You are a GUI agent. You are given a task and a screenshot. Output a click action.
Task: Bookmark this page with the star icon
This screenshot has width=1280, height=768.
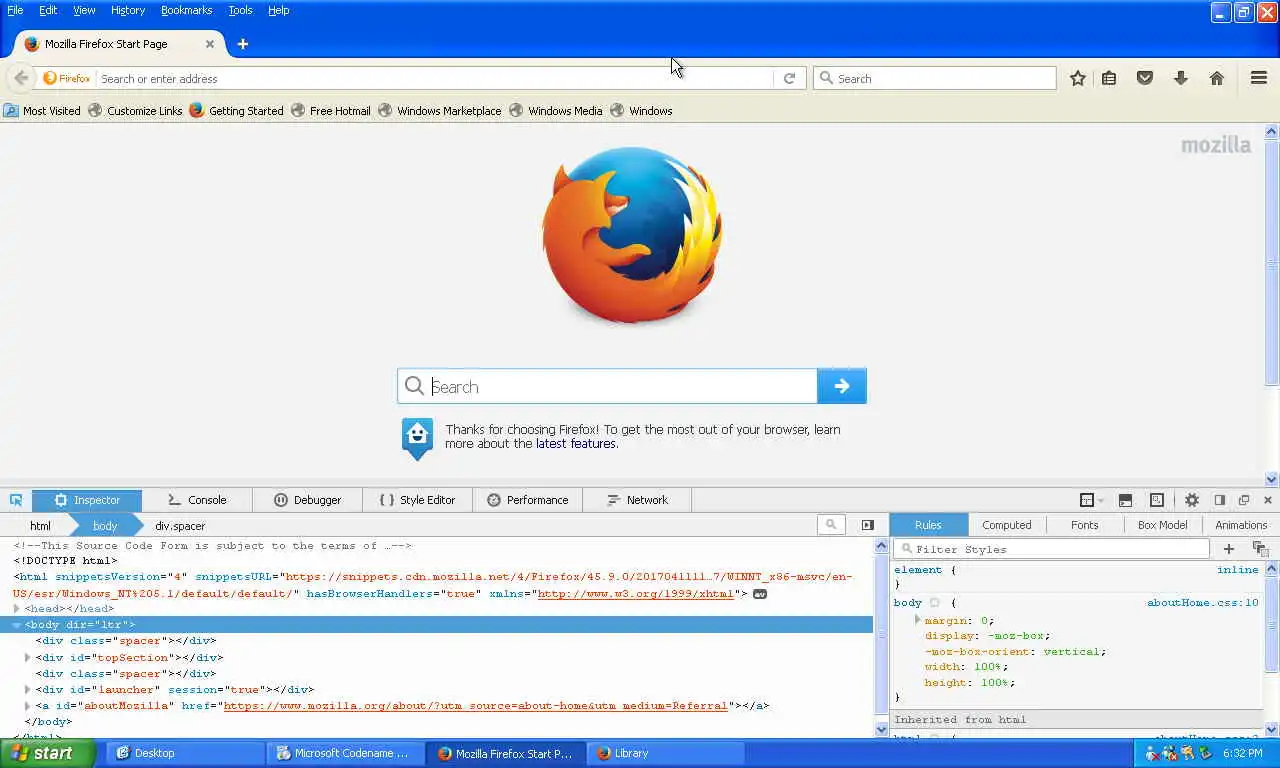[x=1078, y=78]
